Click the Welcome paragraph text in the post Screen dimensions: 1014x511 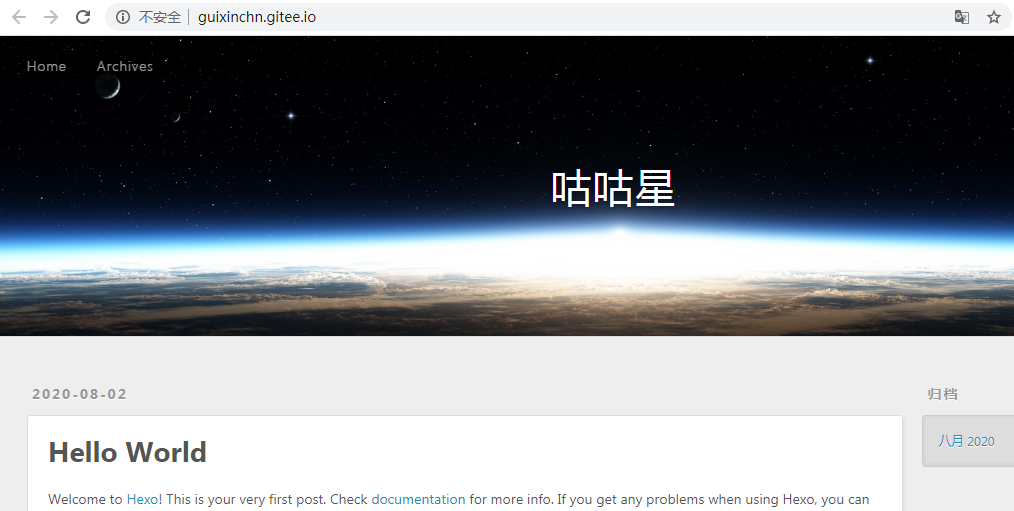tap(458, 499)
